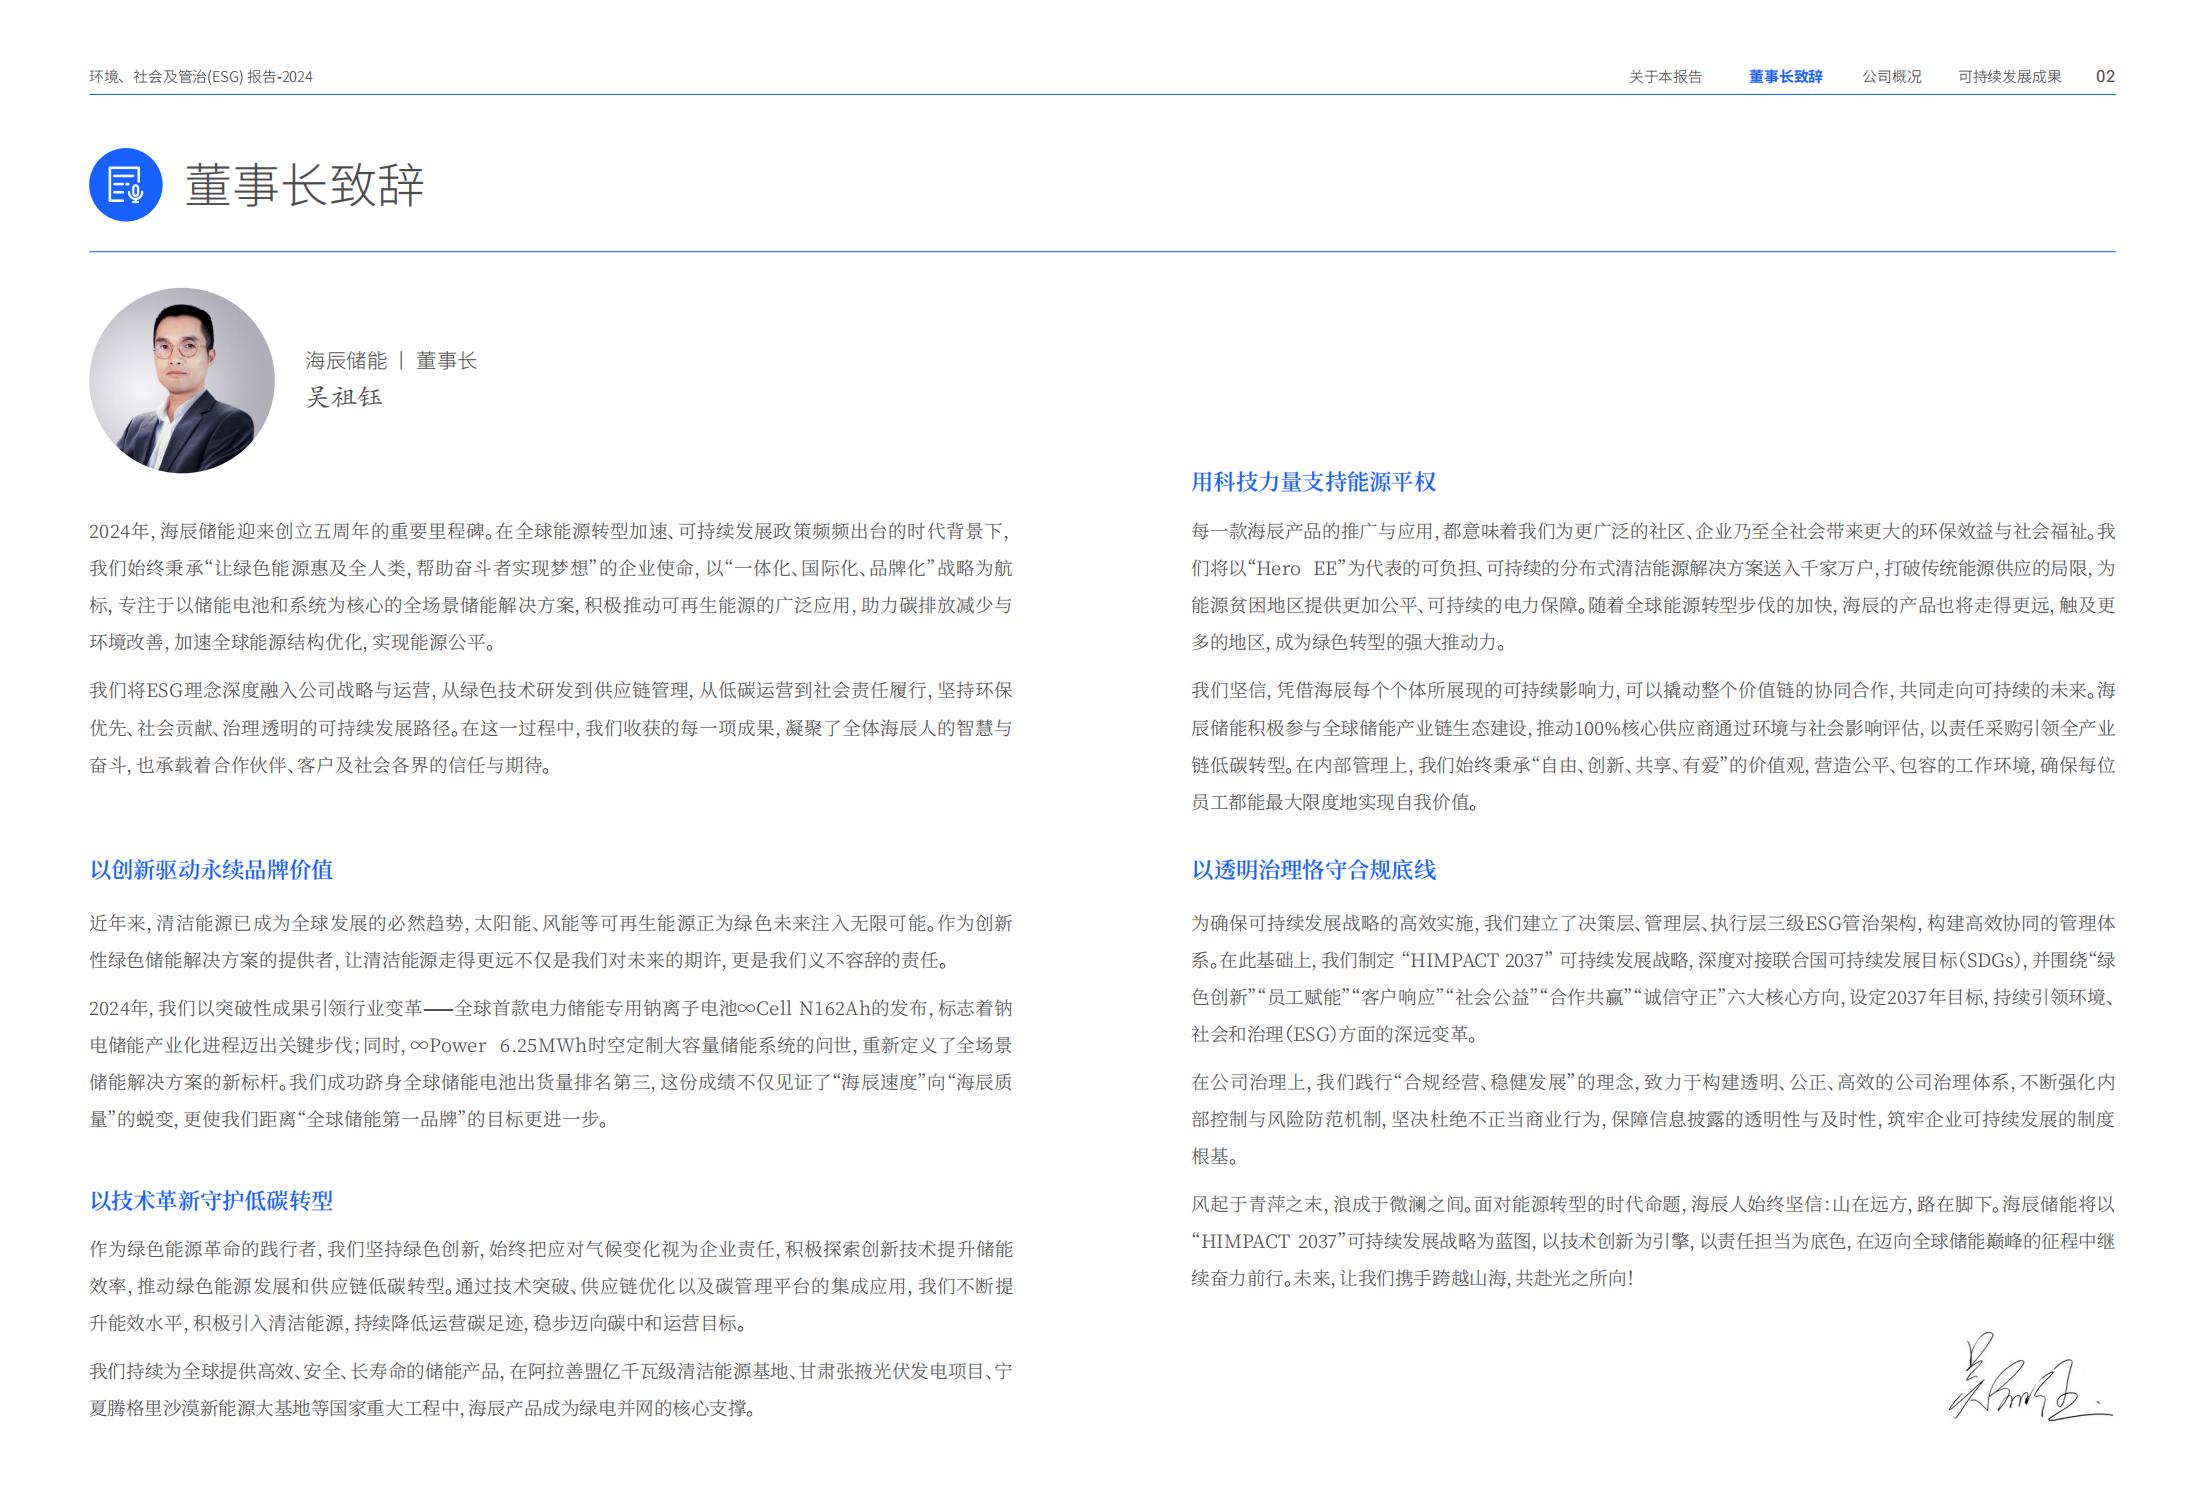Click the label 海辰储能 | 董事长
Screen dimensions: 2205x1496
click(x=391, y=360)
